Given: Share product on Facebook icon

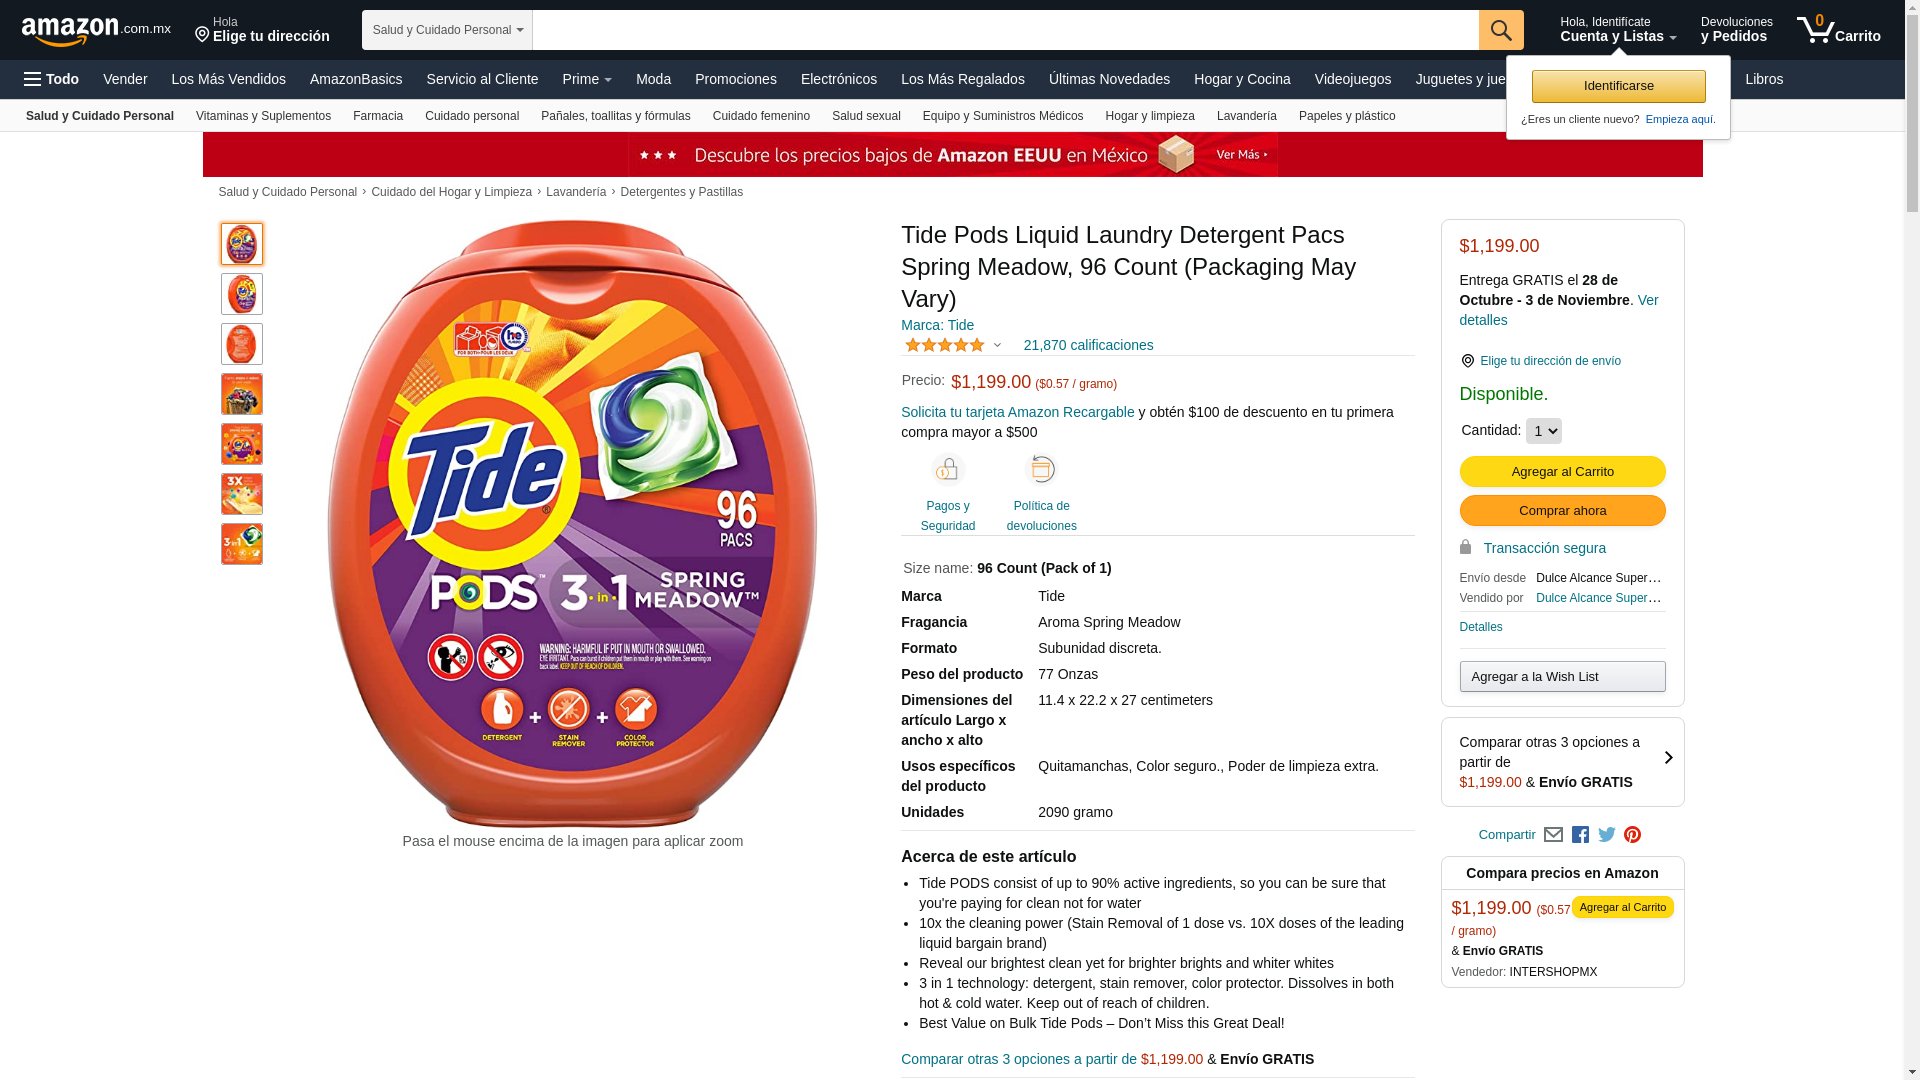Looking at the screenshot, I should coord(1580,835).
